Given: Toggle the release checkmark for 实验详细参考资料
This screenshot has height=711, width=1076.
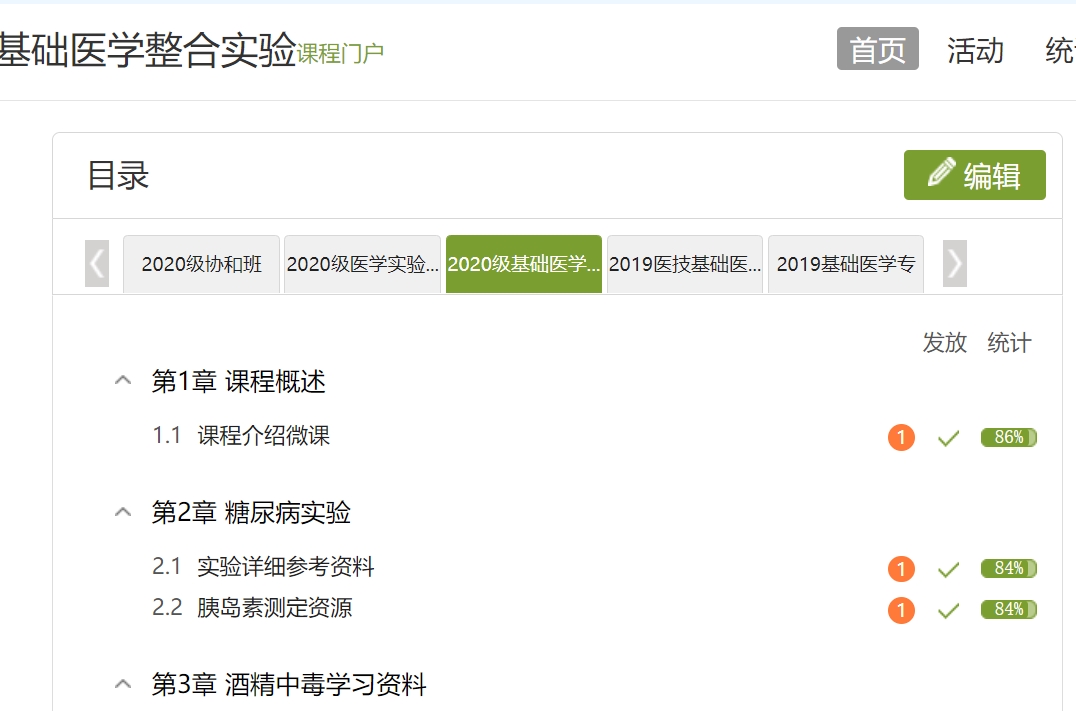Looking at the screenshot, I should pyautogui.click(x=948, y=570).
